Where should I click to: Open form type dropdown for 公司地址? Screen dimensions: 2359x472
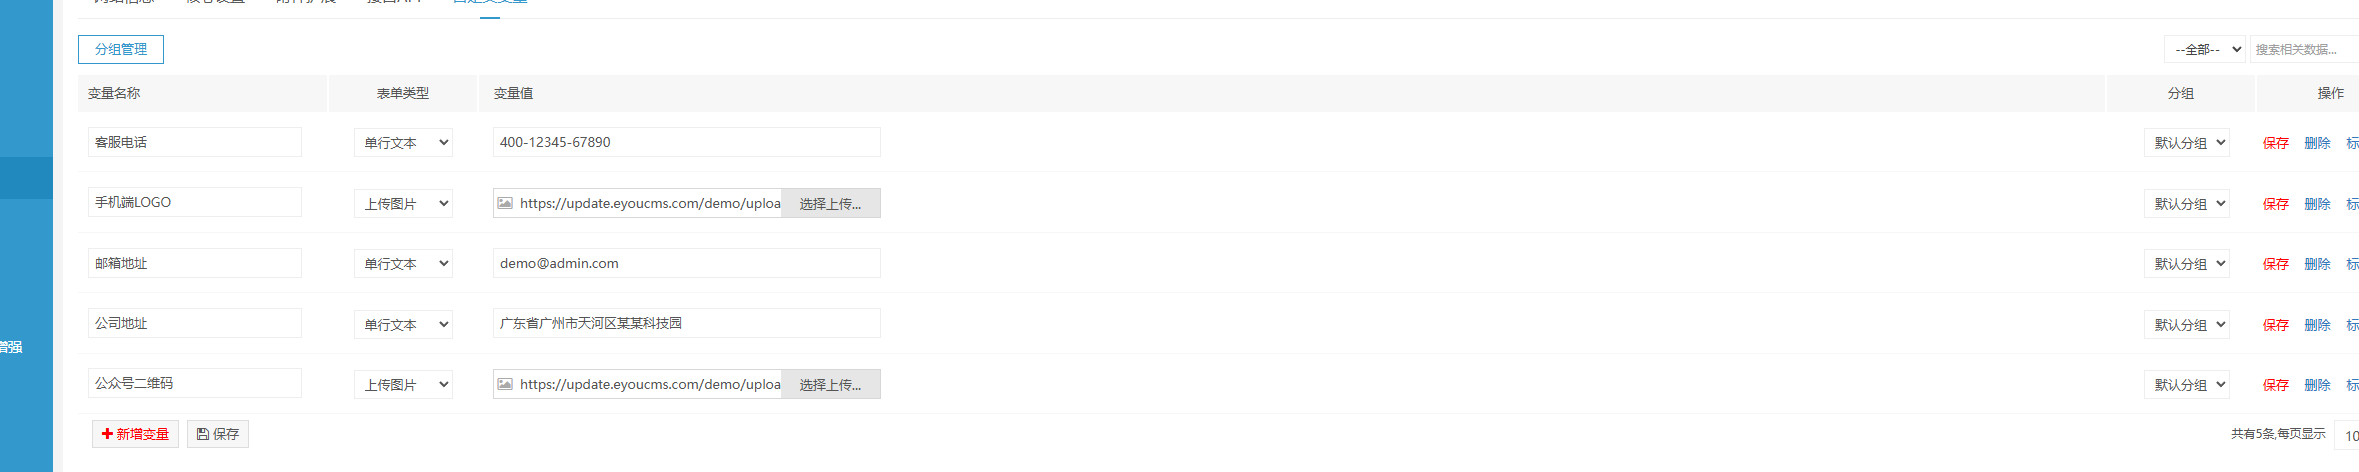(x=403, y=325)
